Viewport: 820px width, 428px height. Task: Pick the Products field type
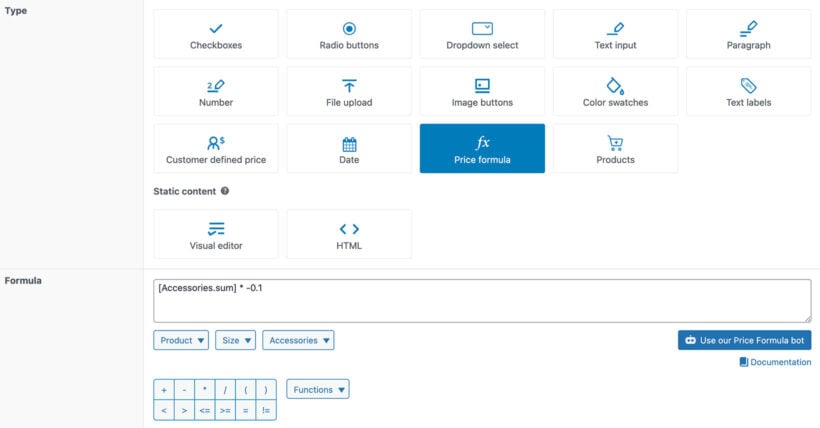coord(616,149)
